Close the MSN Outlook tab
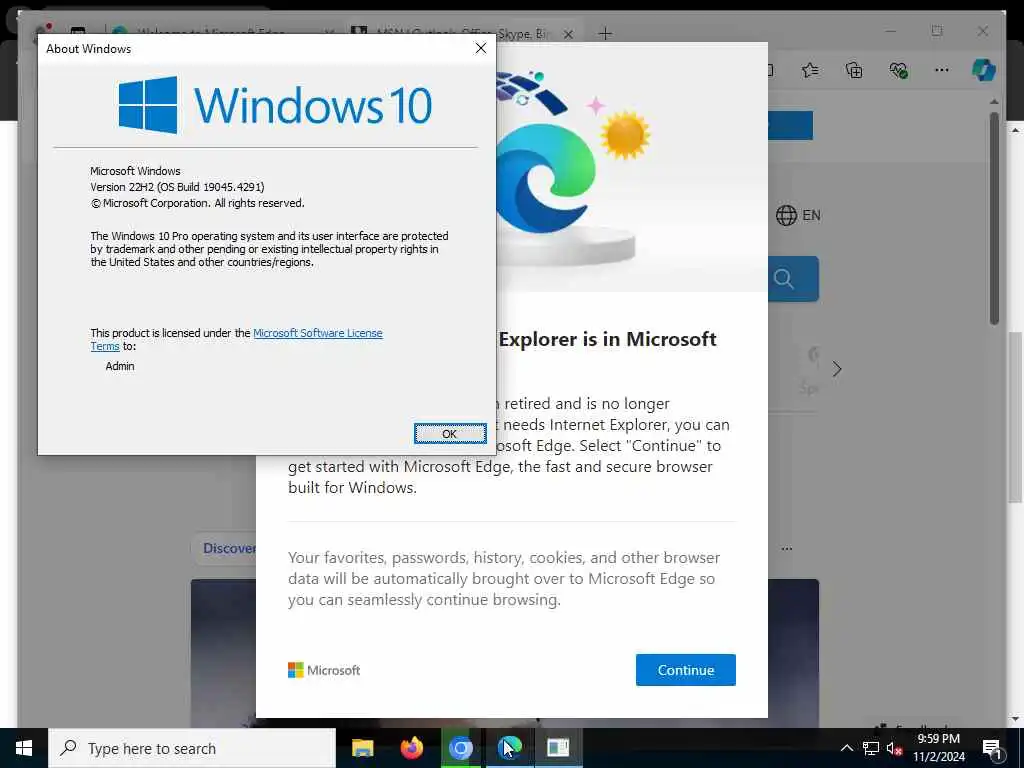 (x=569, y=34)
